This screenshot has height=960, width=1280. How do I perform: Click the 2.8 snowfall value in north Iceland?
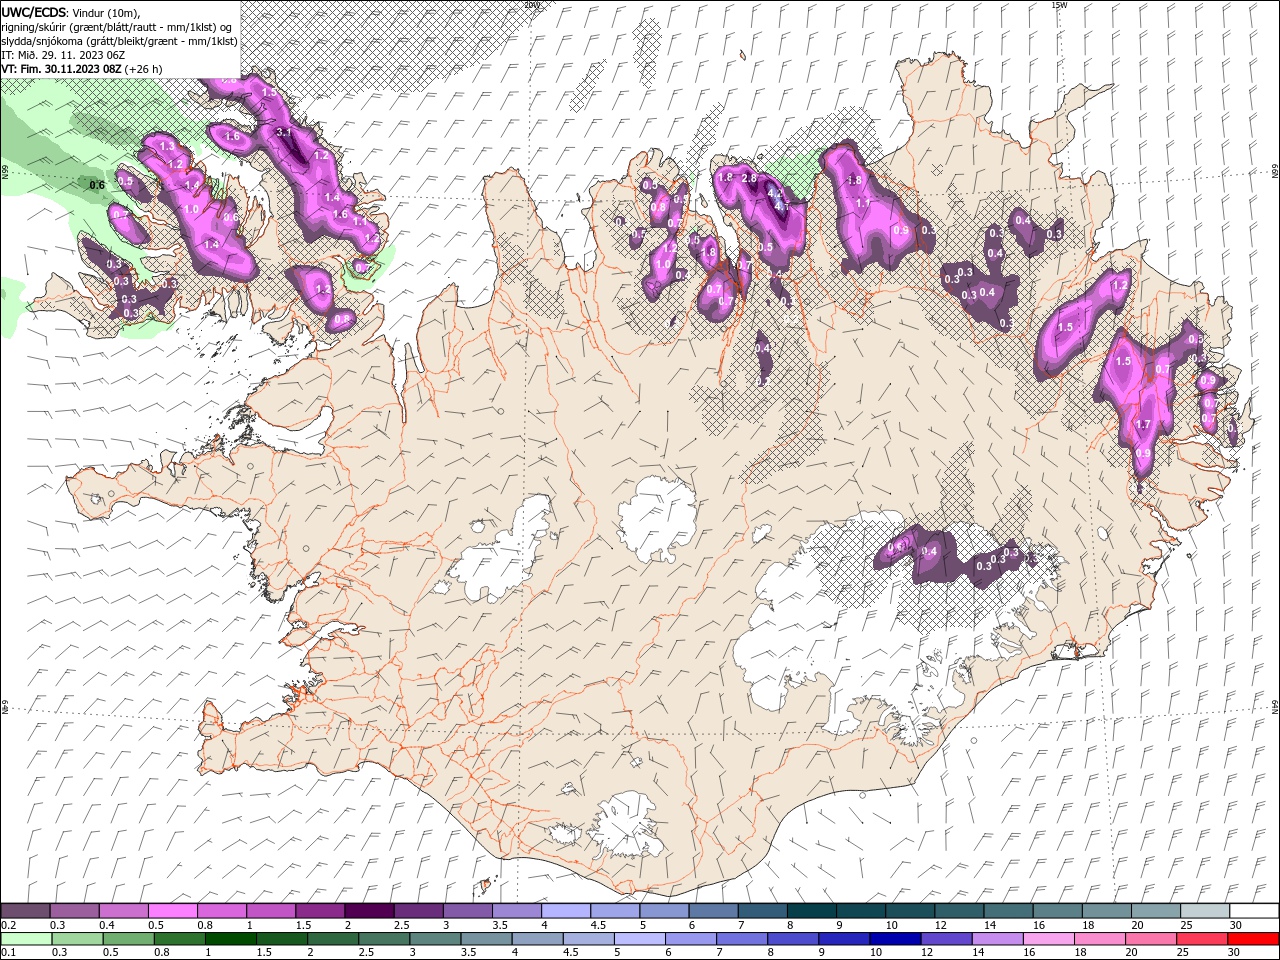747,178
